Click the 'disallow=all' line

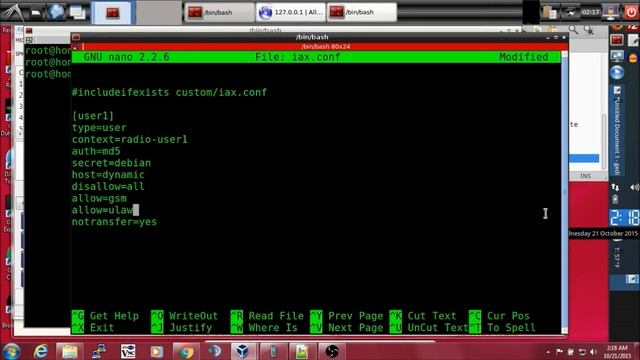(x=108, y=187)
